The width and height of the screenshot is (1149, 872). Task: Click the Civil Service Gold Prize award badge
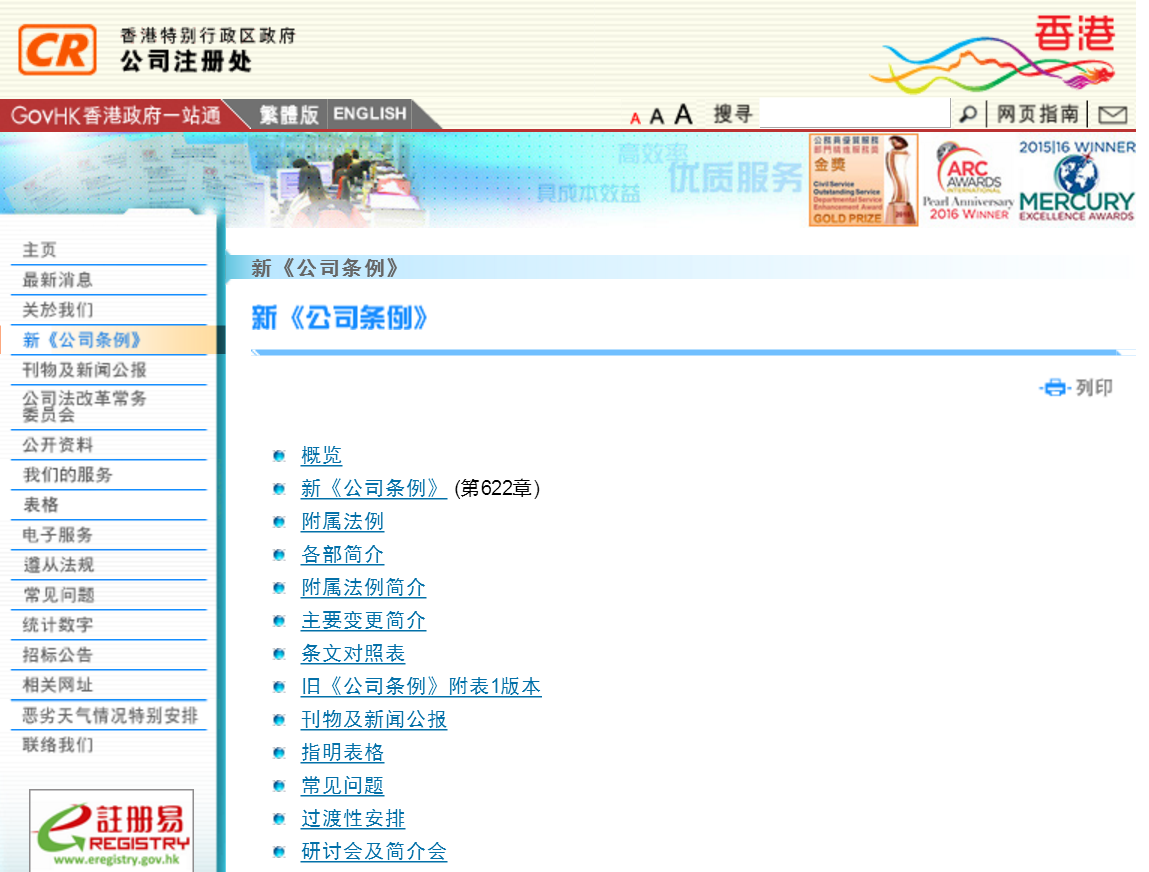coord(863,179)
